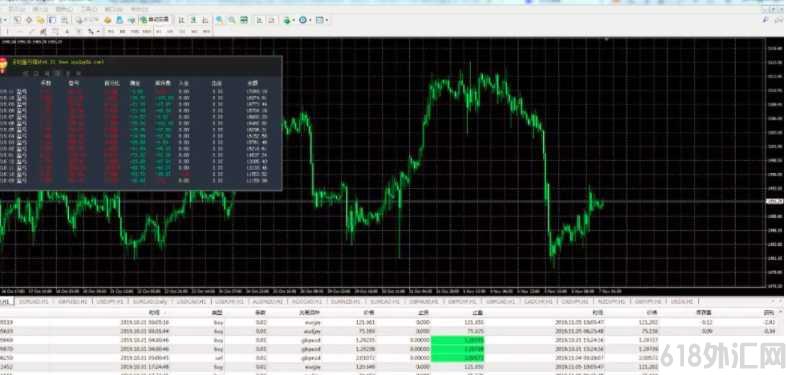The height and width of the screenshot is (375, 788).
Task: Tile chart windows using the grid icon
Action: point(244,20)
